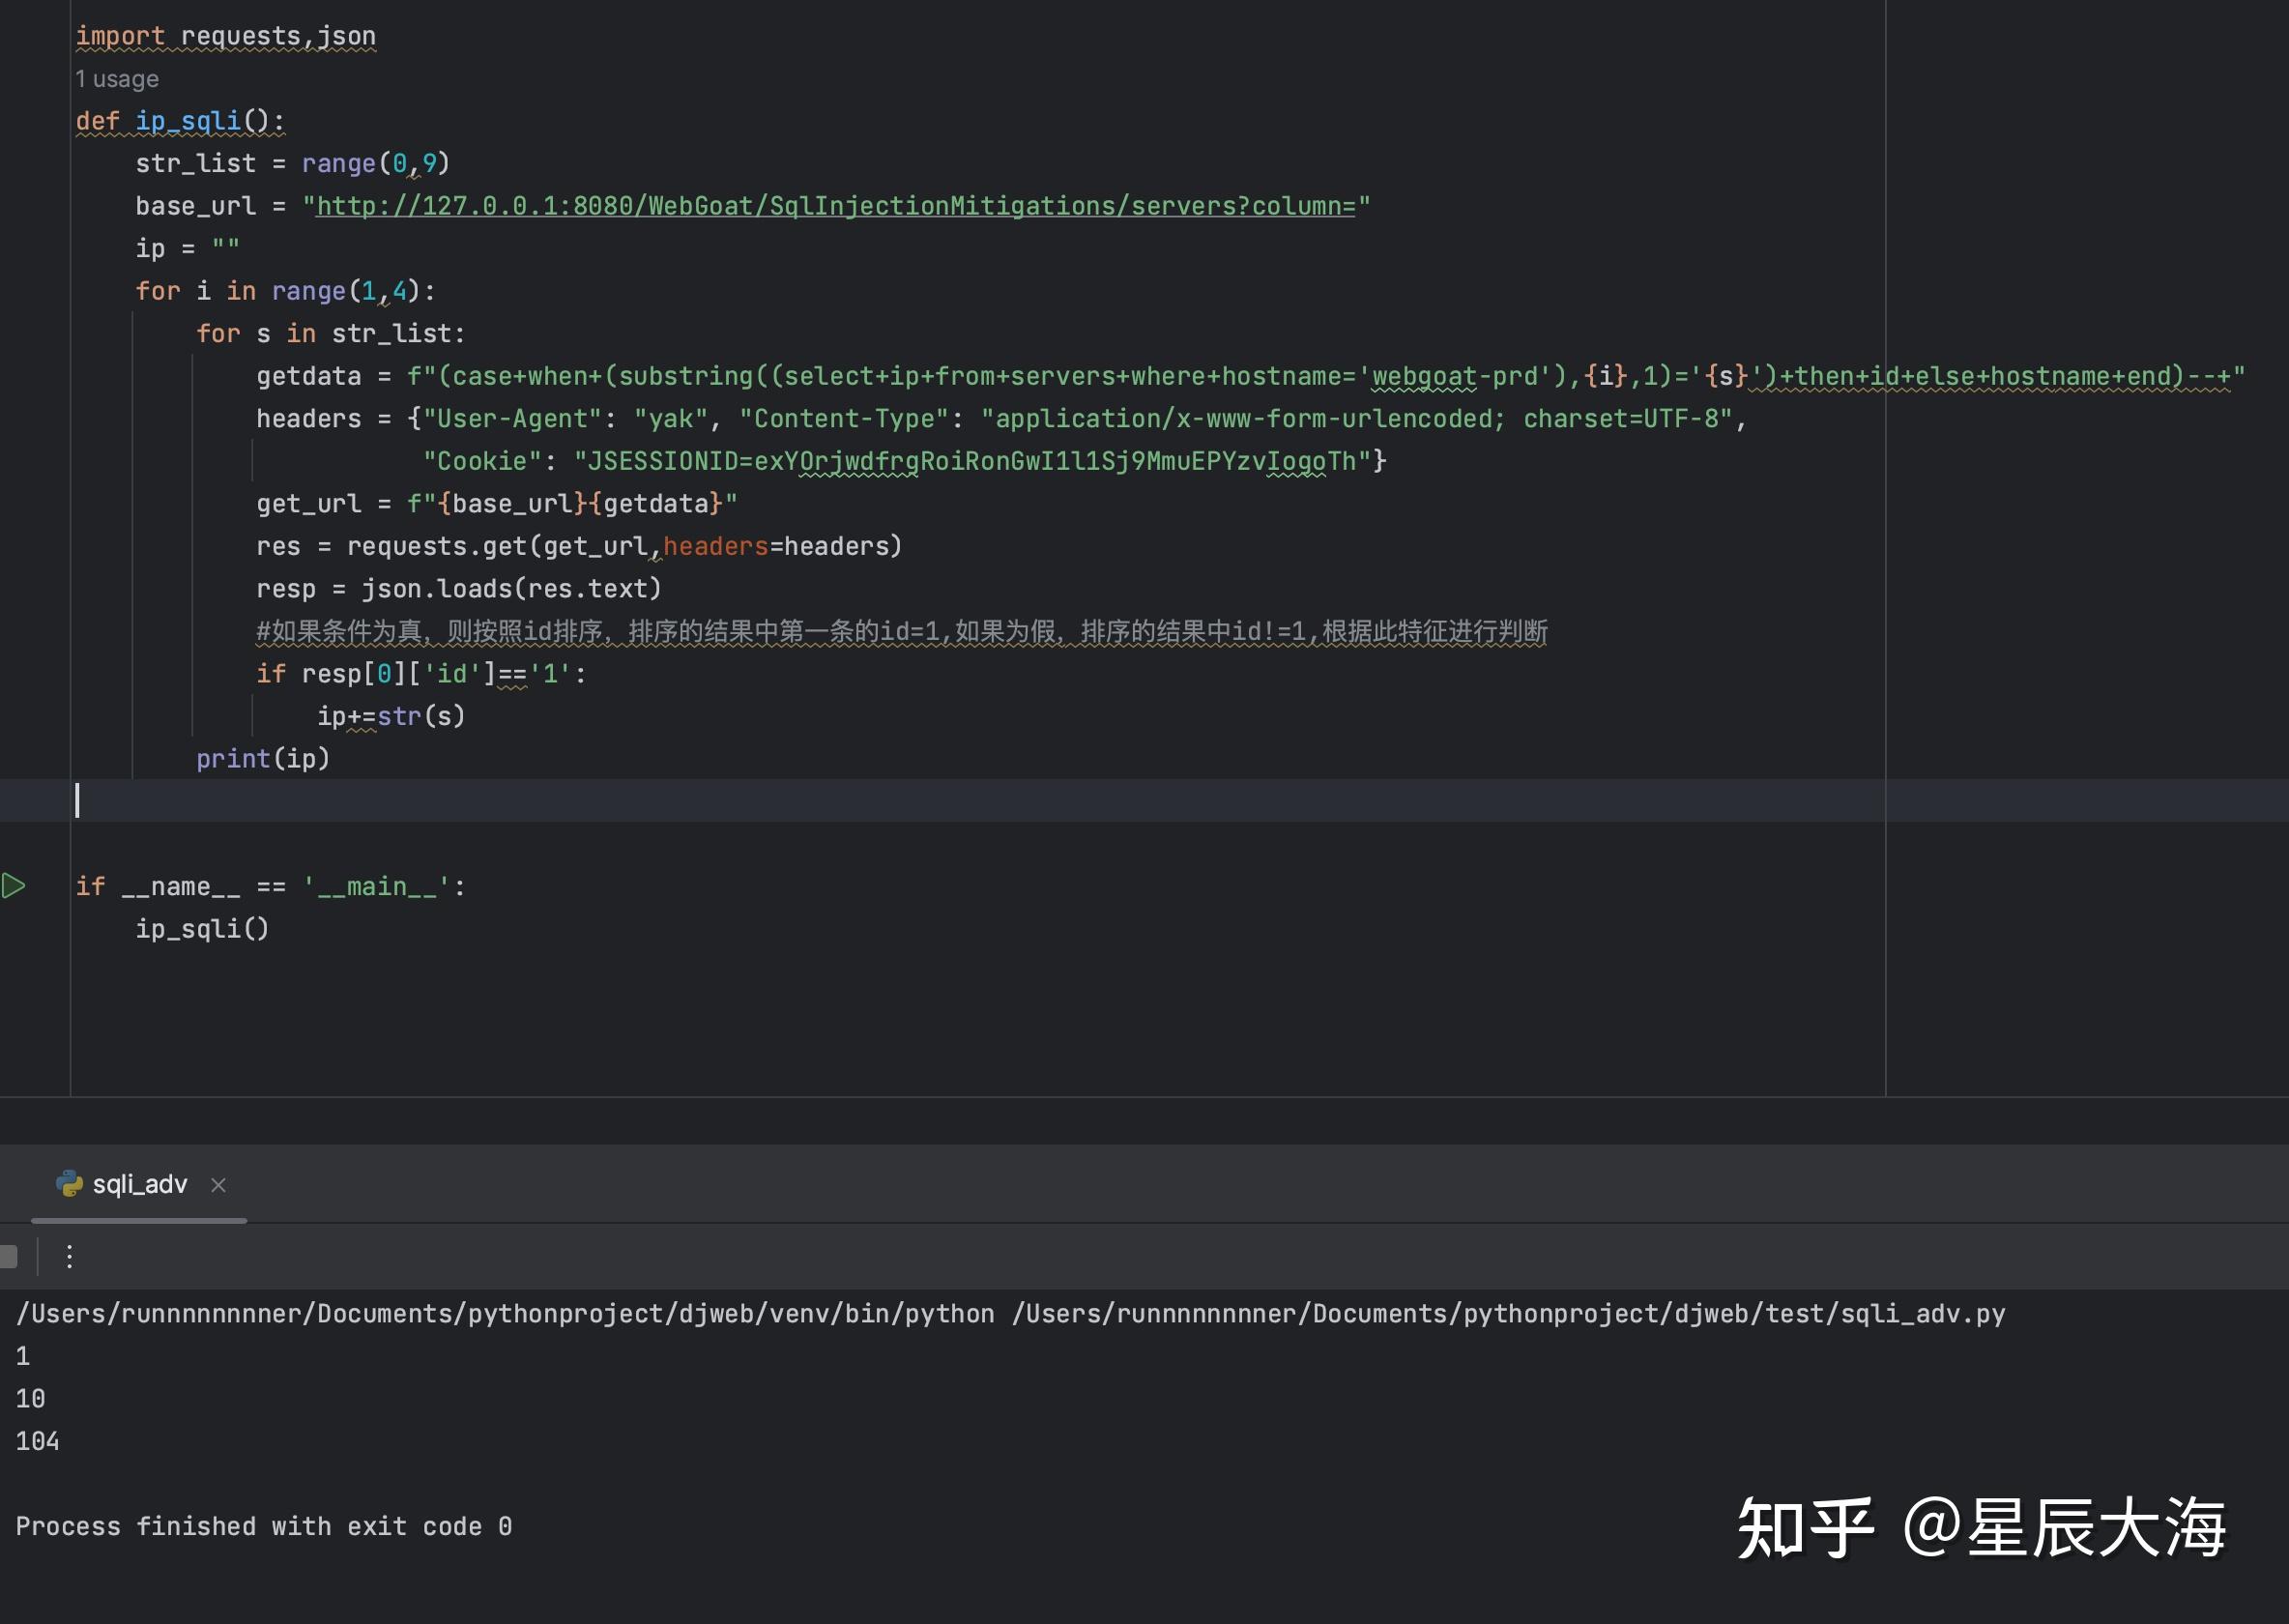Switch to the sqli_adv run tab

pos(138,1184)
